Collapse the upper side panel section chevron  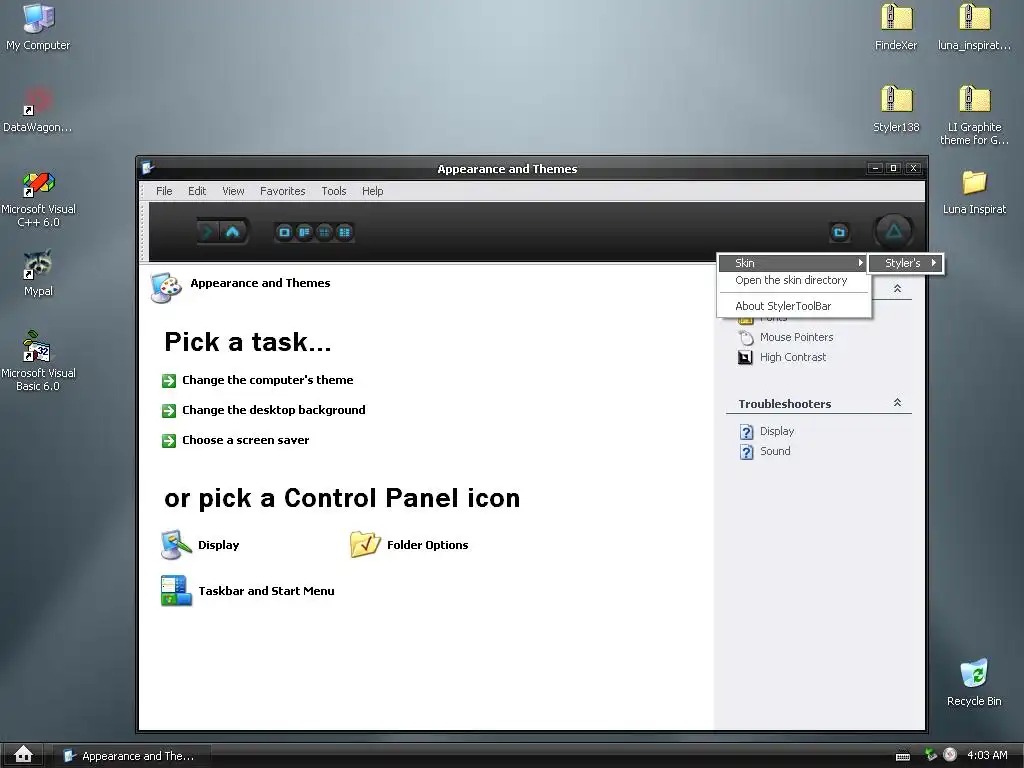pos(897,289)
